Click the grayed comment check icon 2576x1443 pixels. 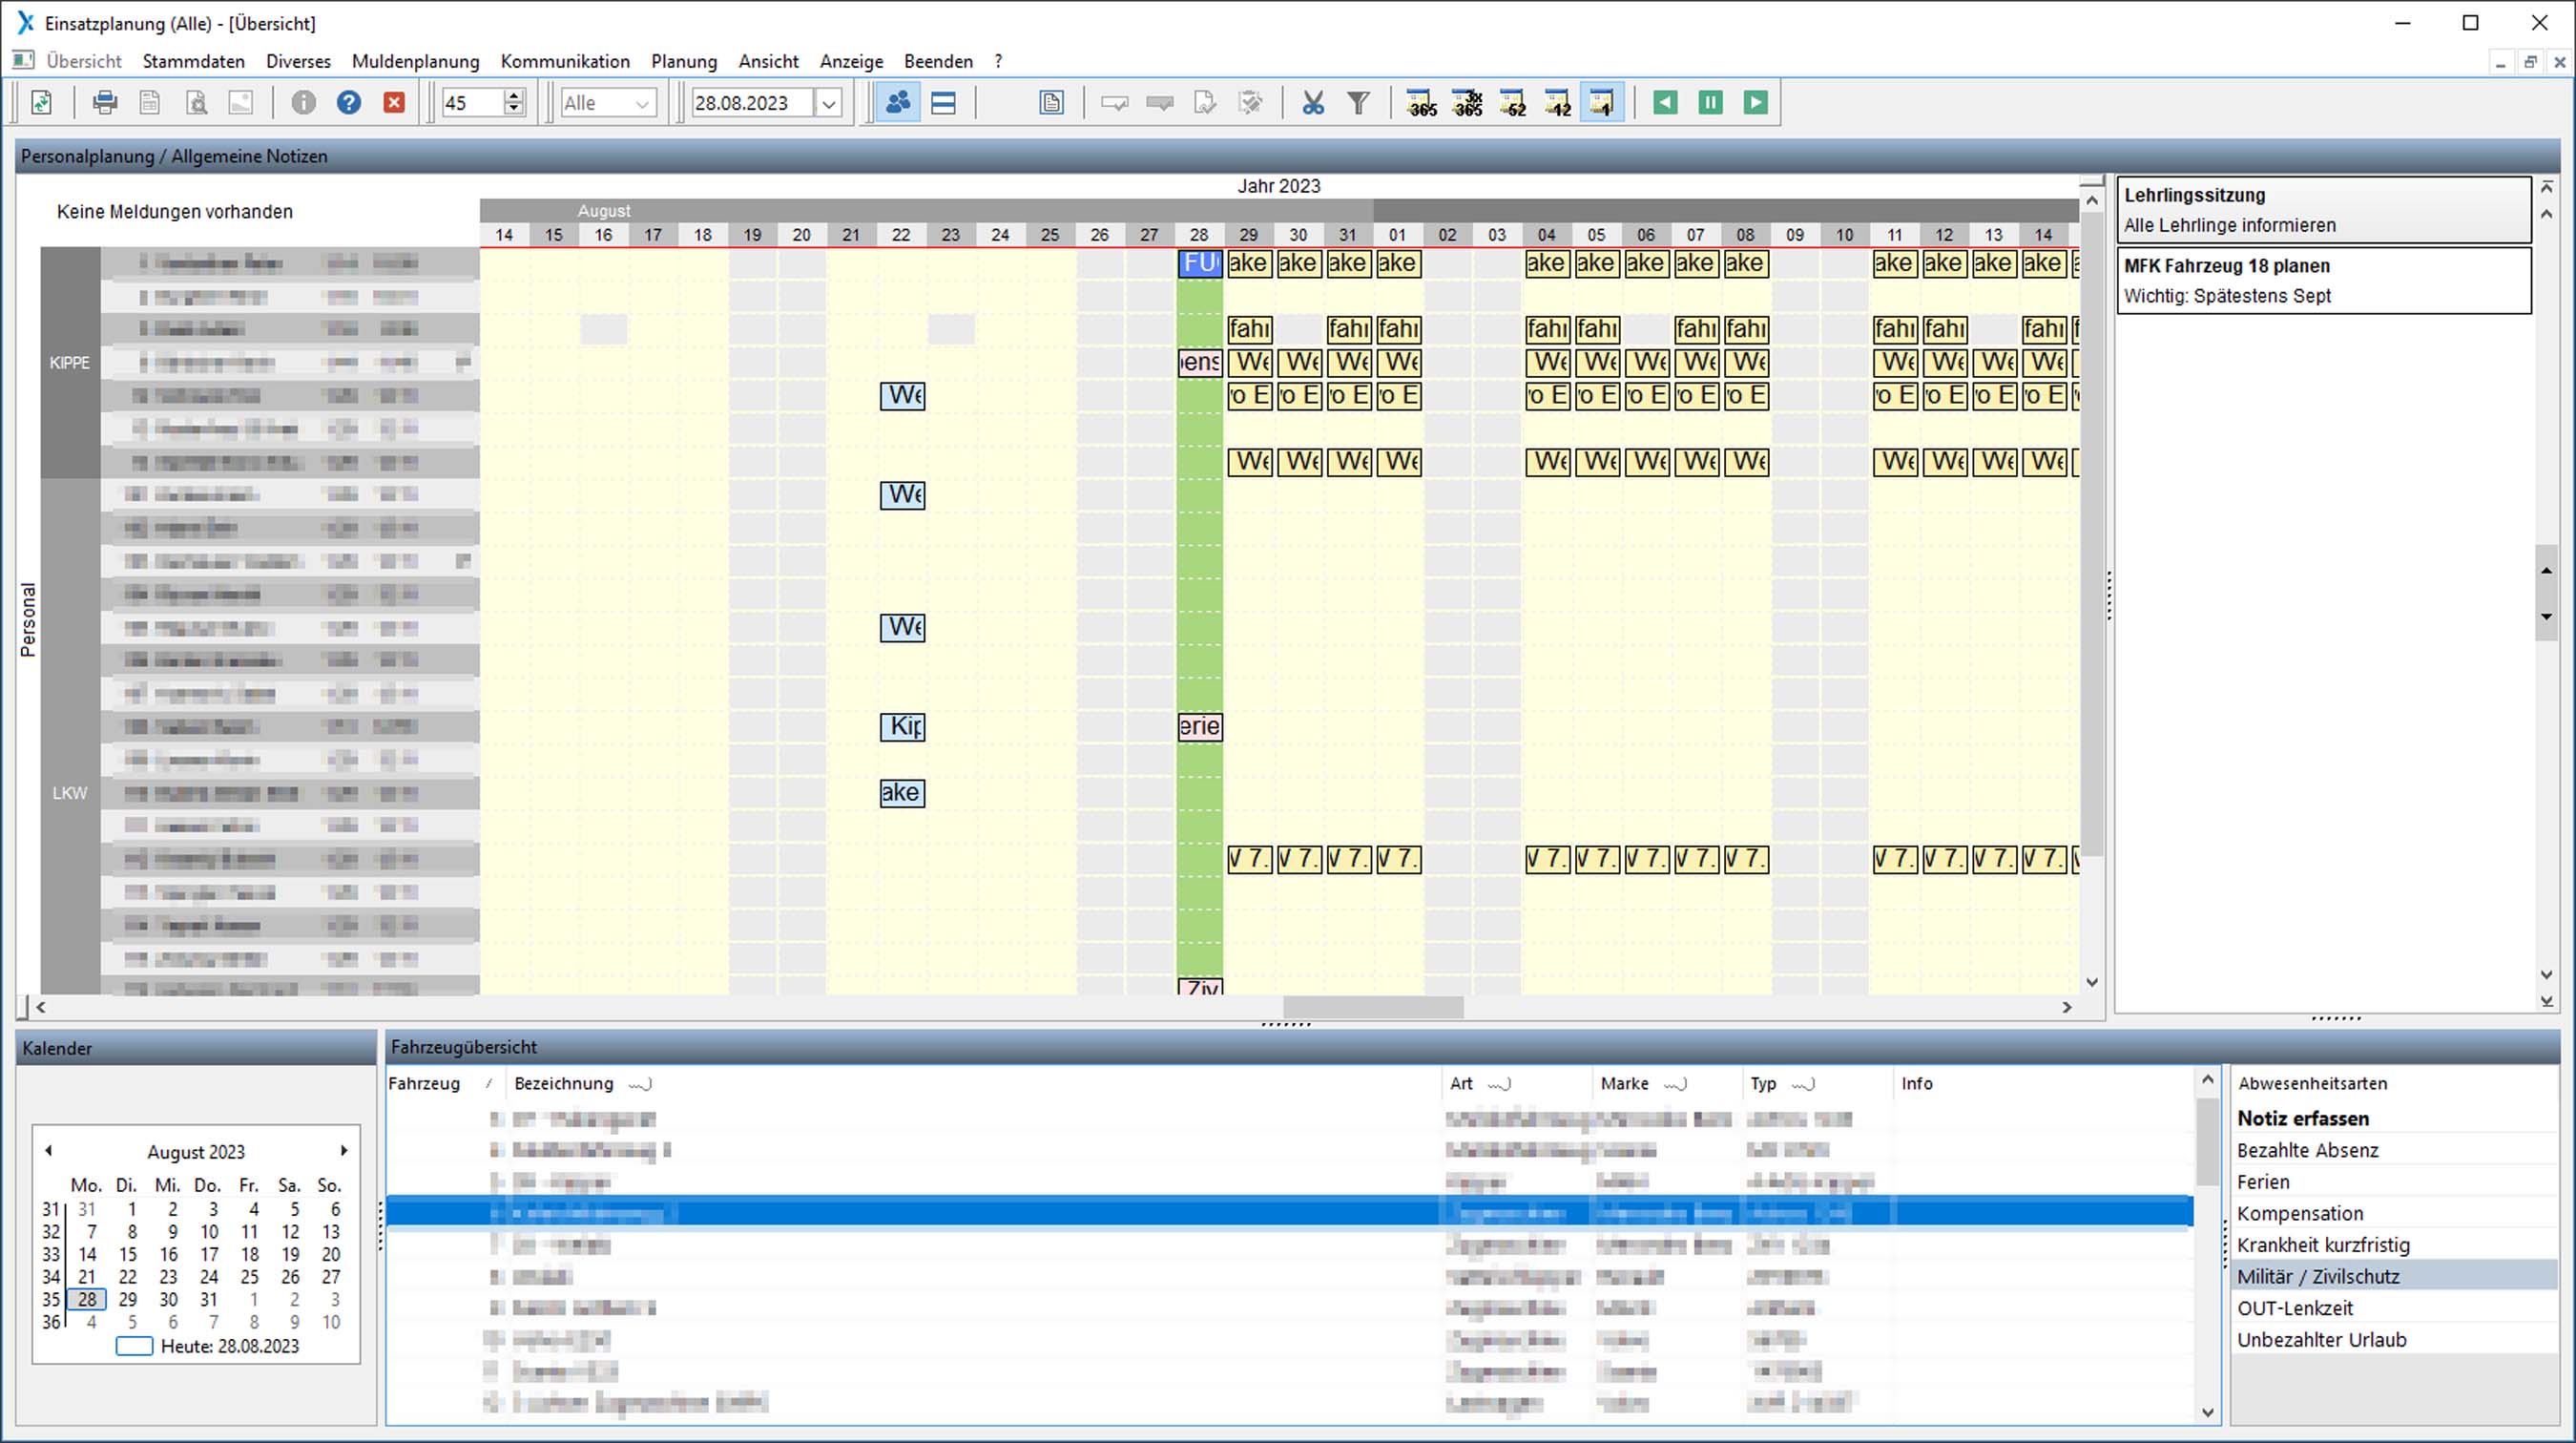coord(1115,102)
